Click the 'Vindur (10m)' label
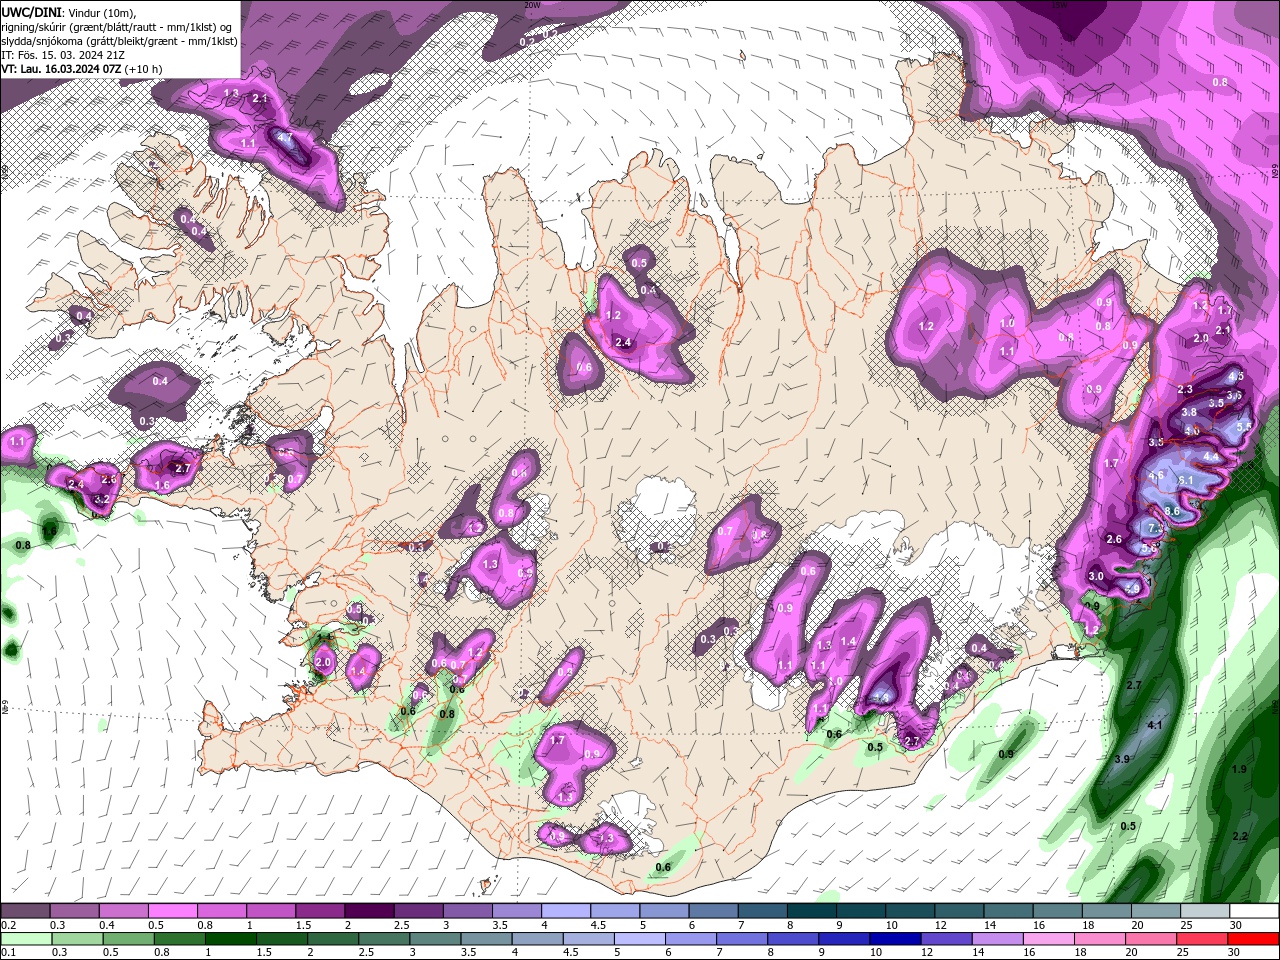 point(100,12)
